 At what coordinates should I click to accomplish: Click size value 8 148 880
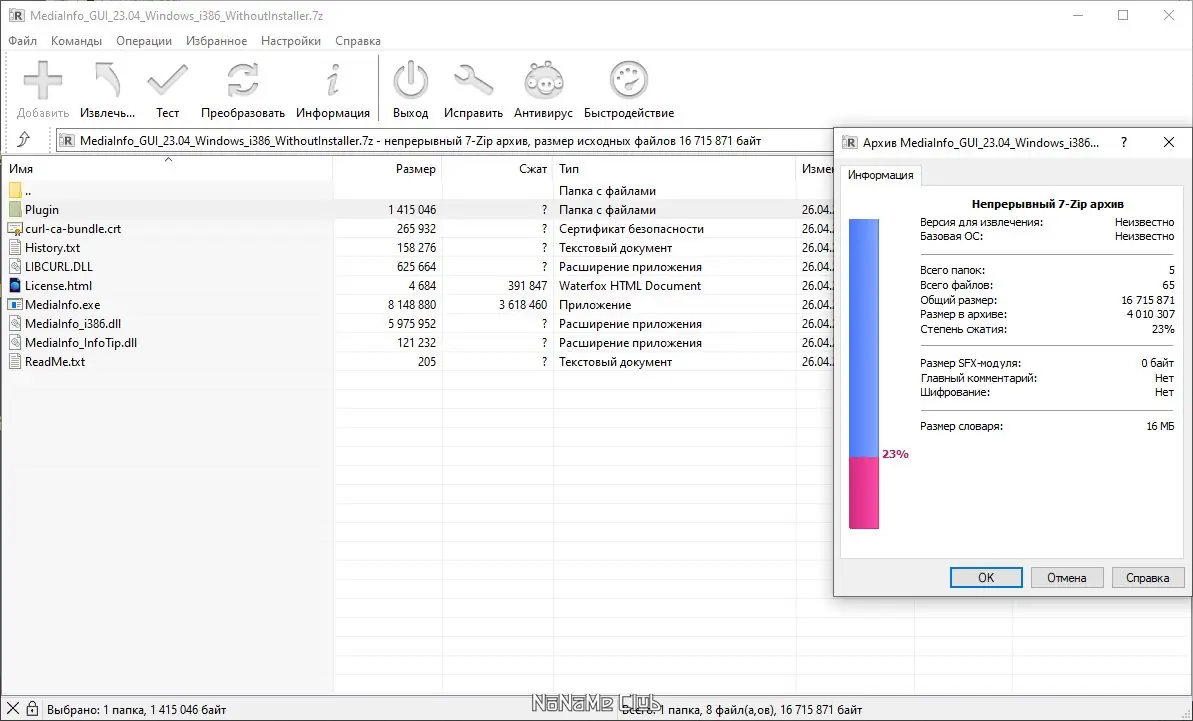pos(412,304)
